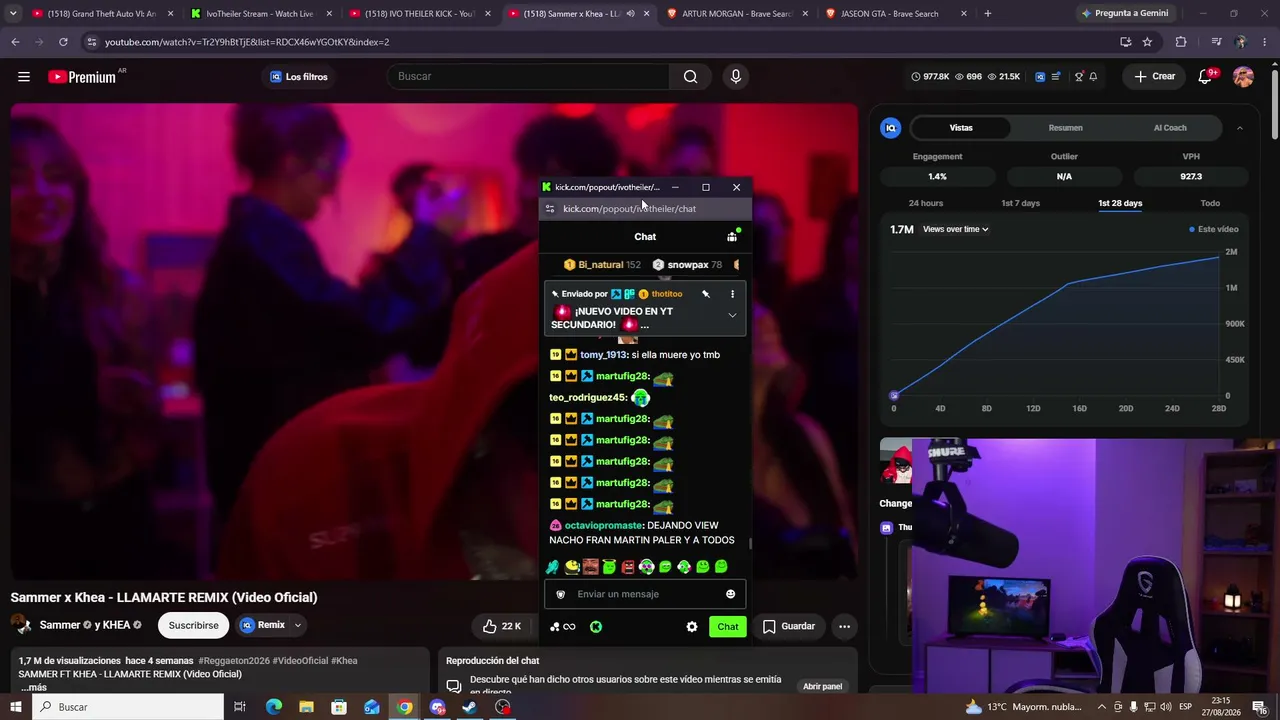The height and width of the screenshot is (720, 1280).
Task: Open File Explorer from the taskbar
Action: click(x=306, y=707)
